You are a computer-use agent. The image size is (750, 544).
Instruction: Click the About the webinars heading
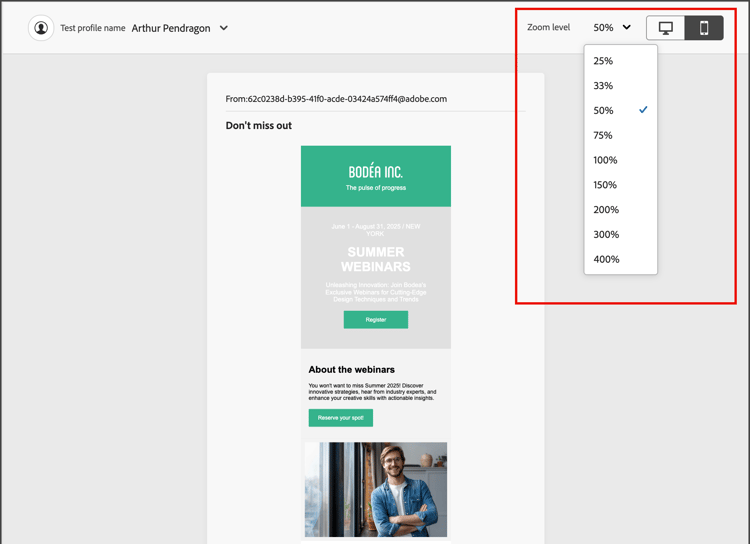click(352, 369)
